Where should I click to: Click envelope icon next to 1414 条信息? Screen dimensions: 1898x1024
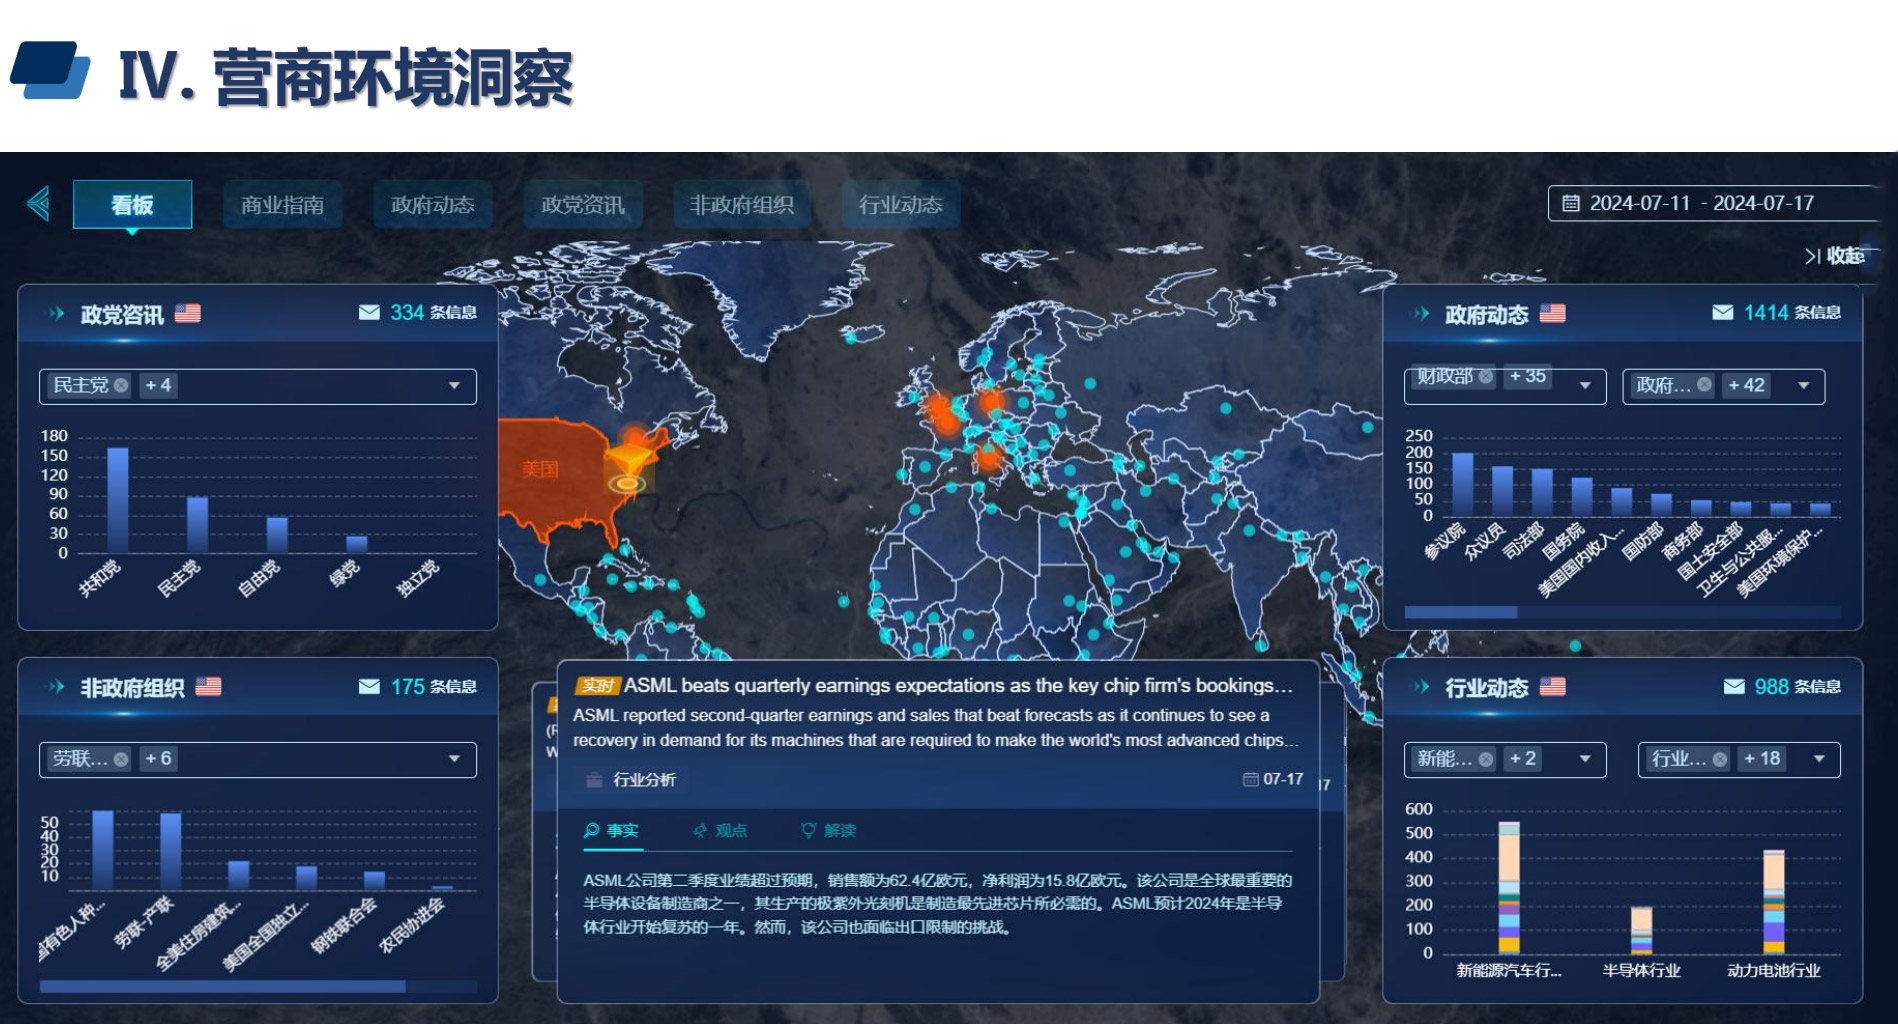click(x=1722, y=313)
